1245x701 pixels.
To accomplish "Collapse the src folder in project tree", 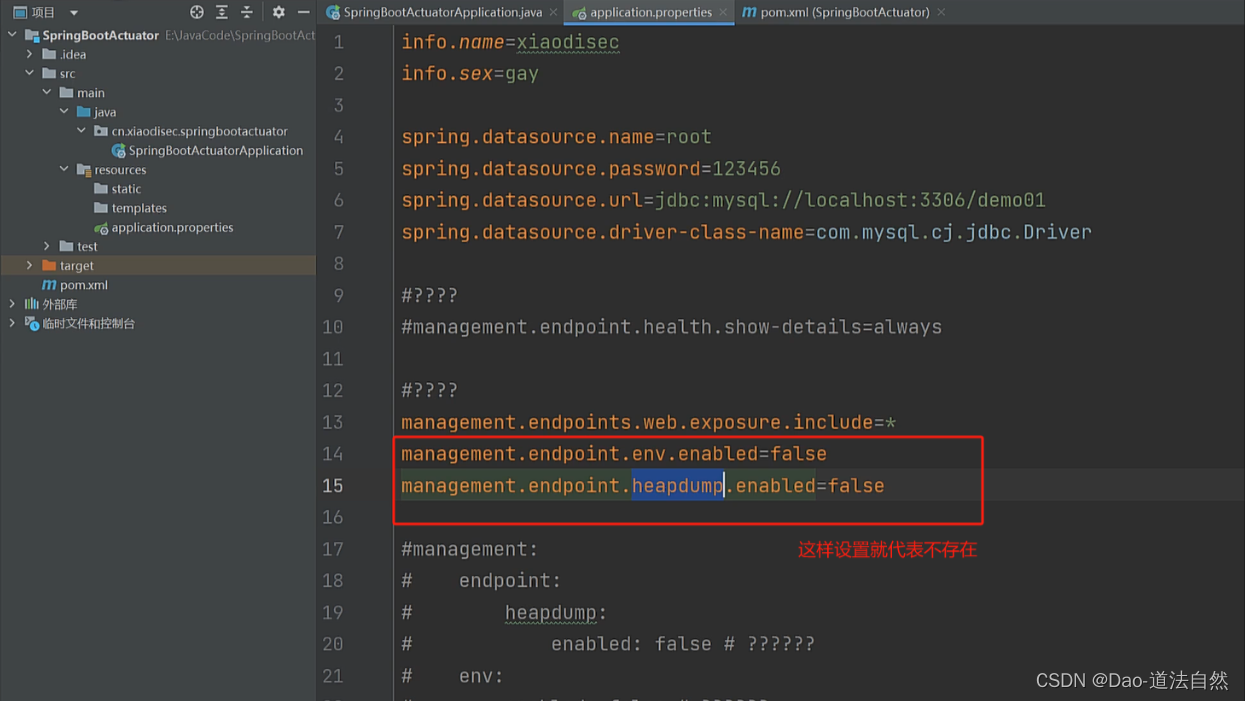I will point(29,73).
